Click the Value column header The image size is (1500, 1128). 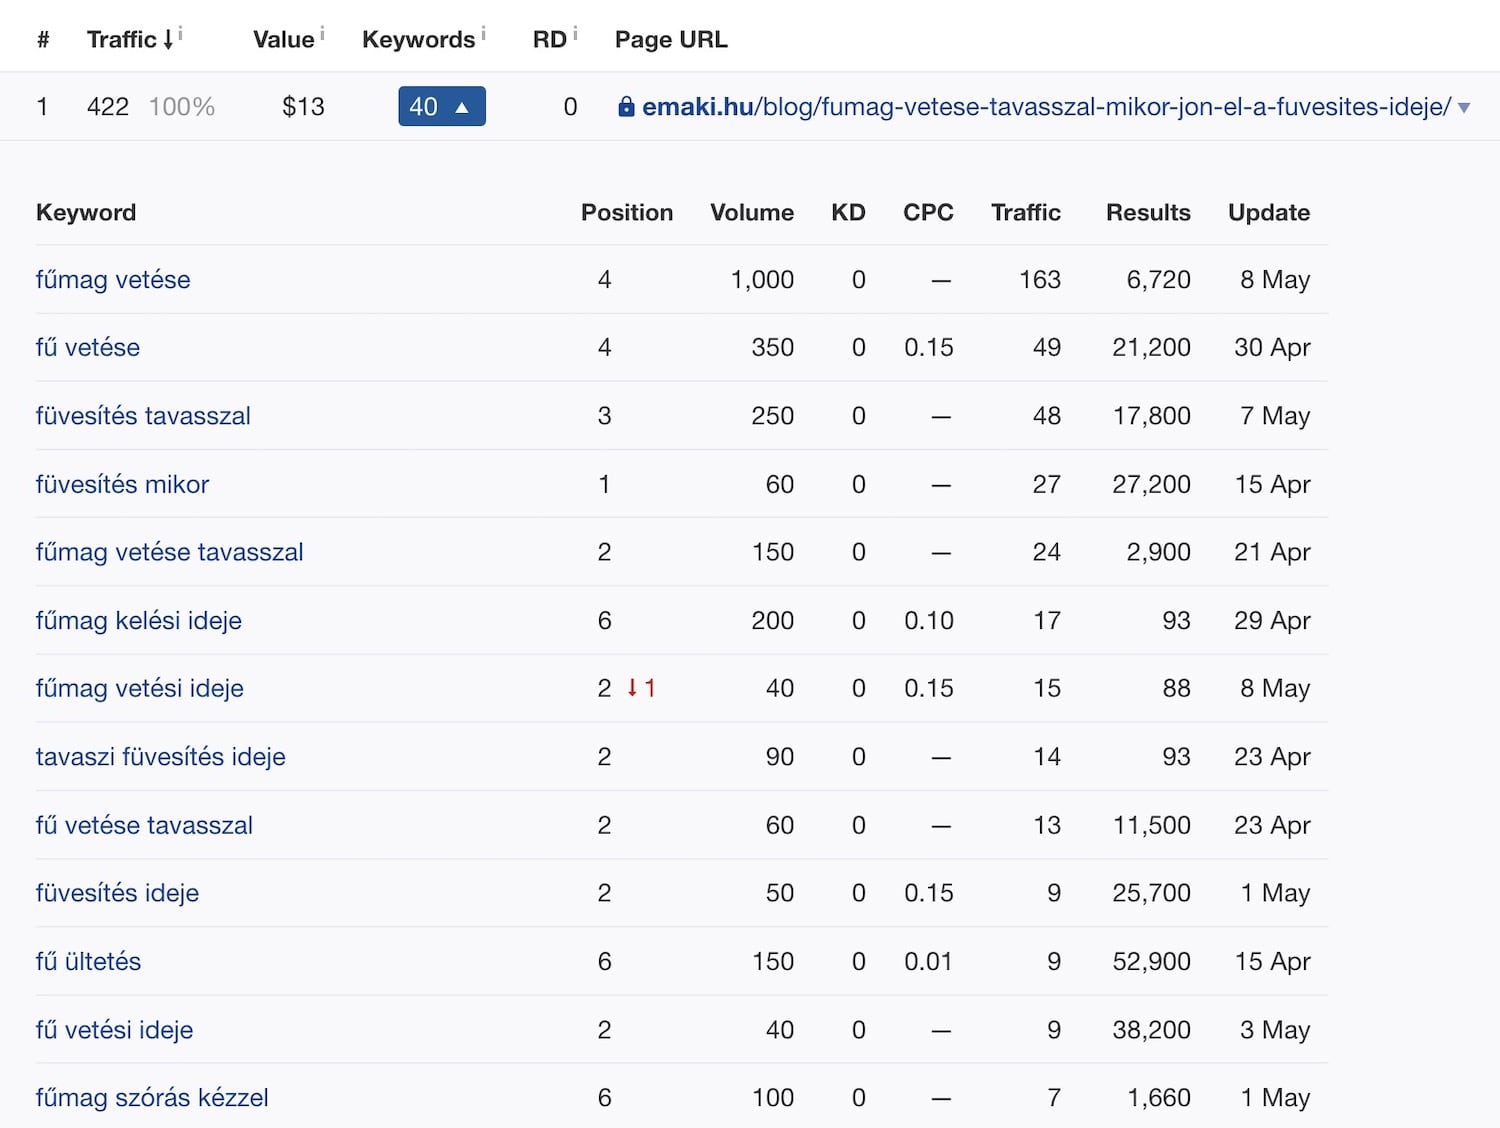283,40
